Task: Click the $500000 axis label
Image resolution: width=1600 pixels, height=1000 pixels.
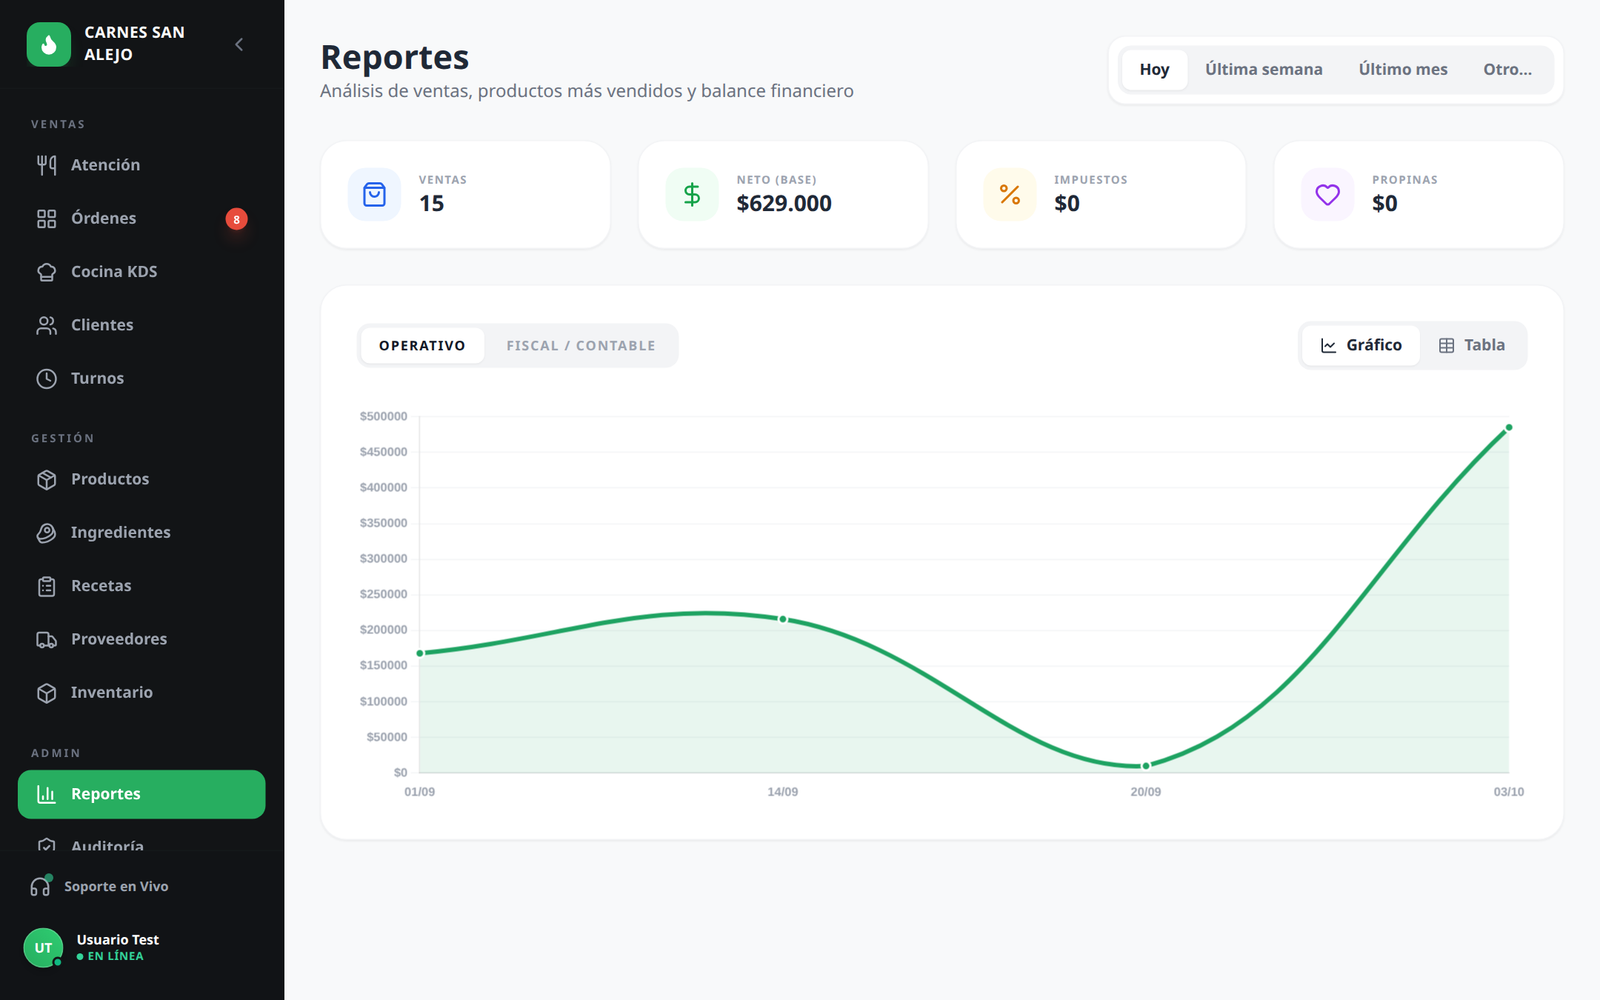Action: 384,416
